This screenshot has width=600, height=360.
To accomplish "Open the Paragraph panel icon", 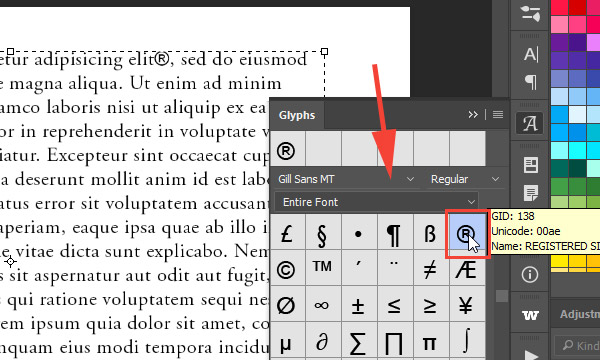I will coord(530,82).
